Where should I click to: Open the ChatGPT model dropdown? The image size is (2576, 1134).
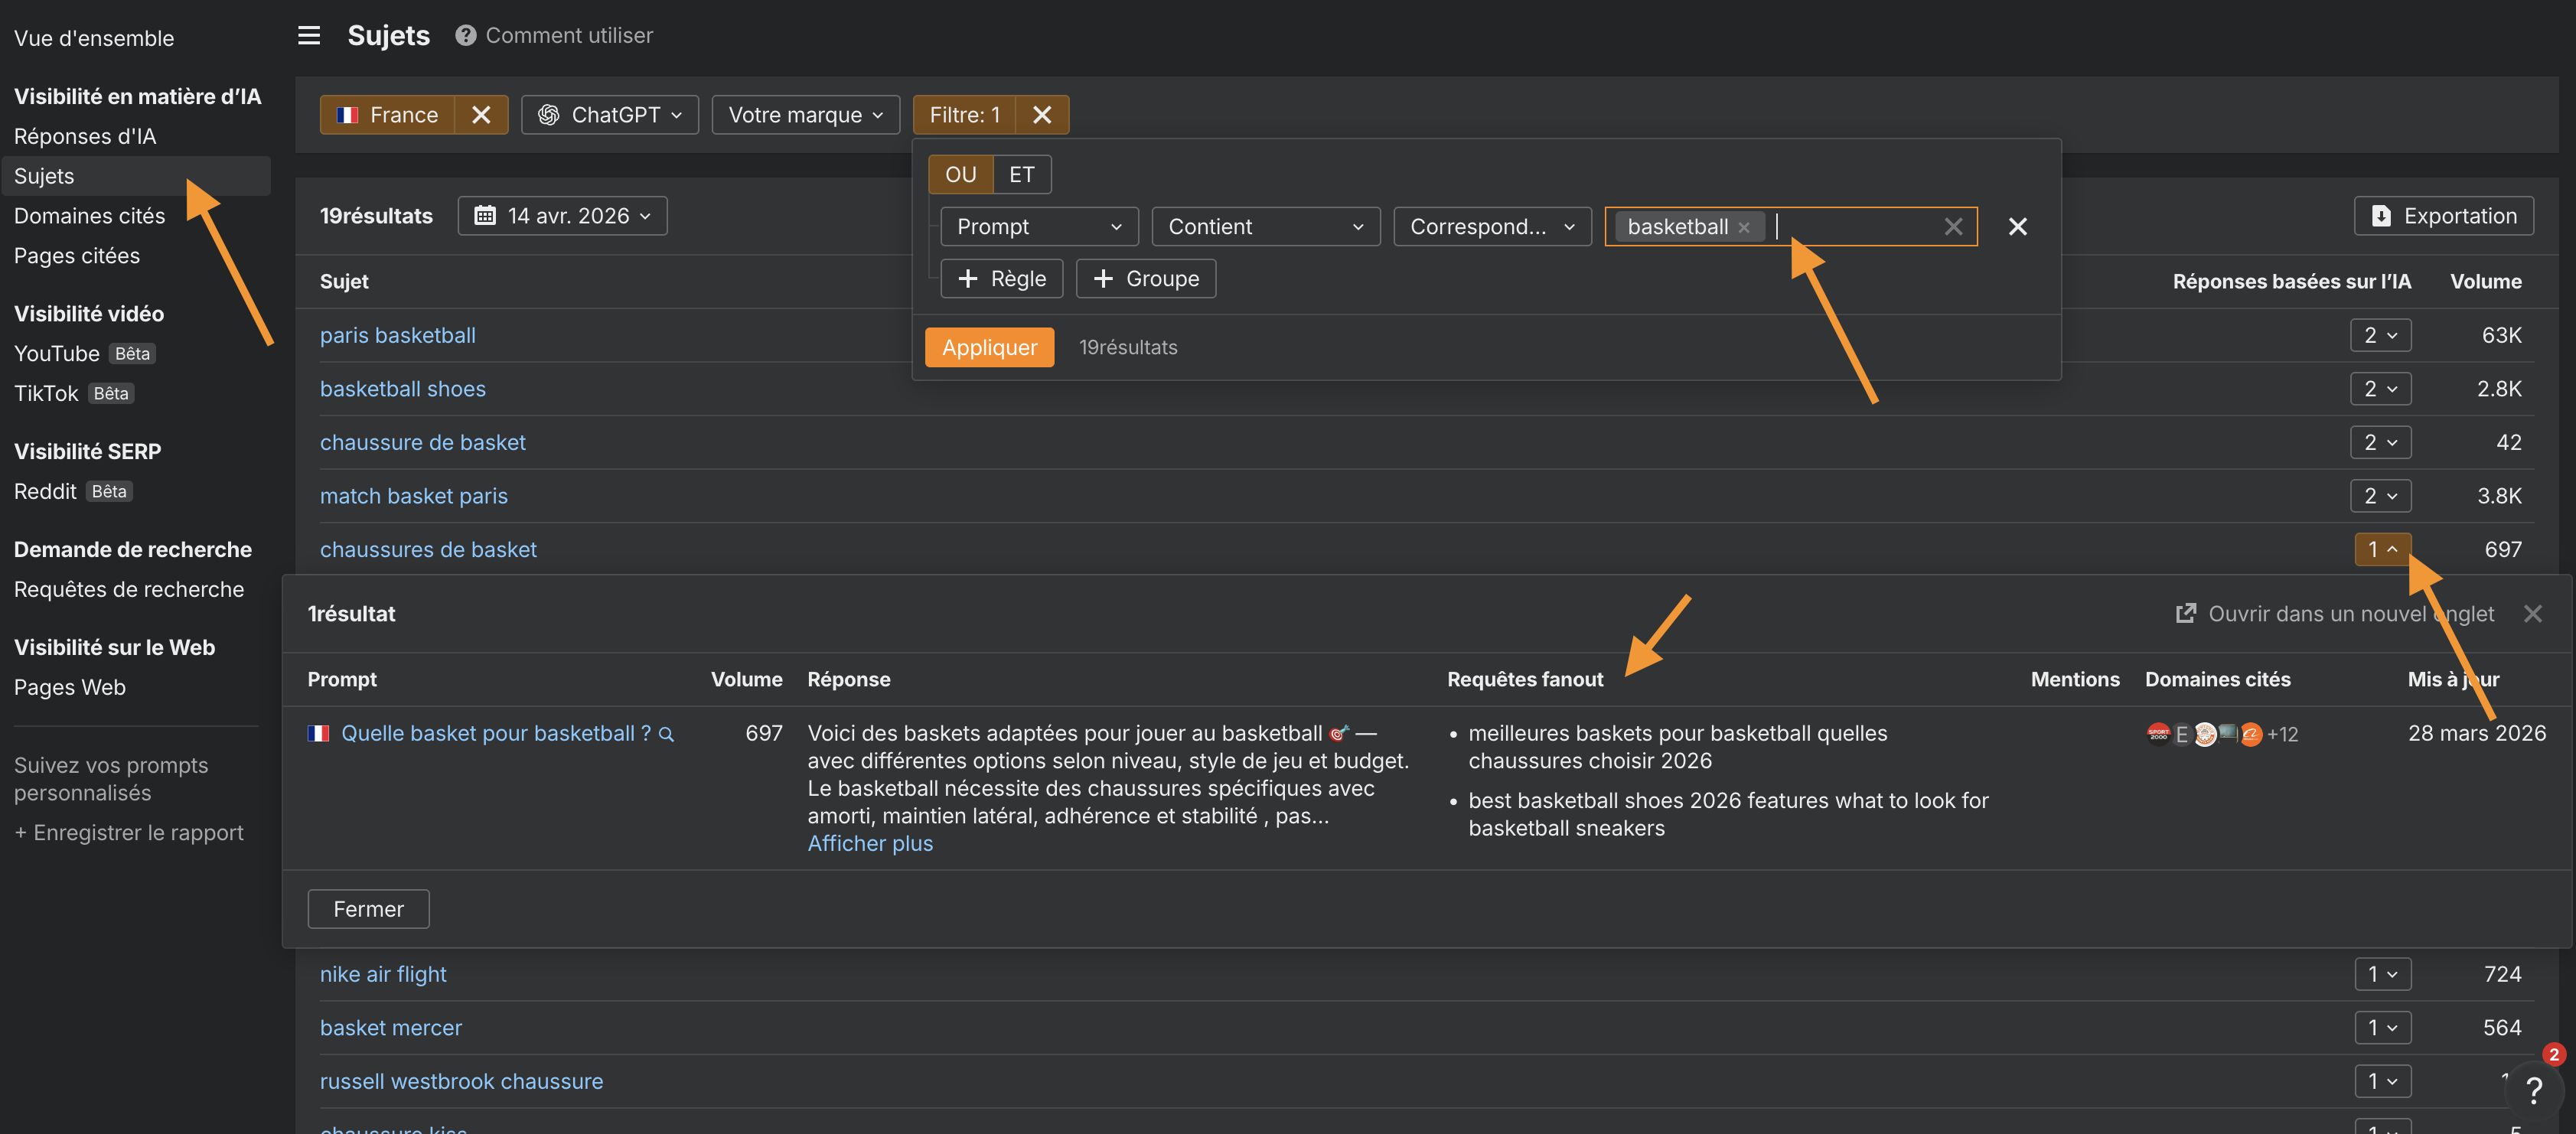pyautogui.click(x=609, y=115)
